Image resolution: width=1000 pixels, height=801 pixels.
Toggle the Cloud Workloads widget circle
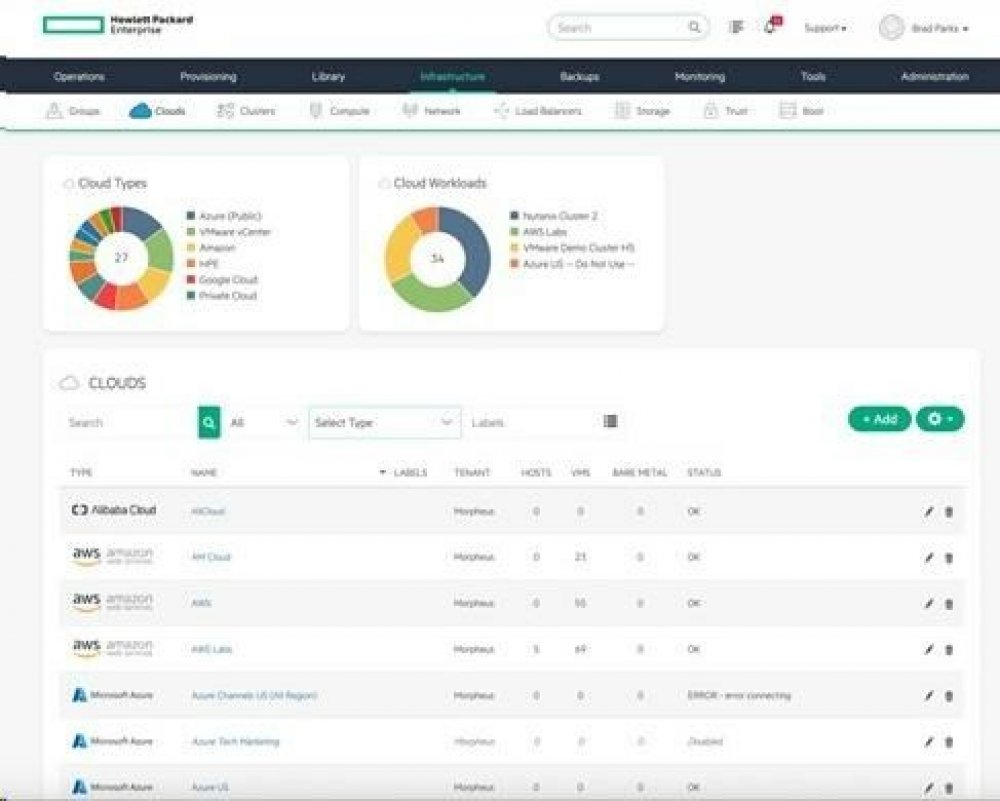[384, 184]
